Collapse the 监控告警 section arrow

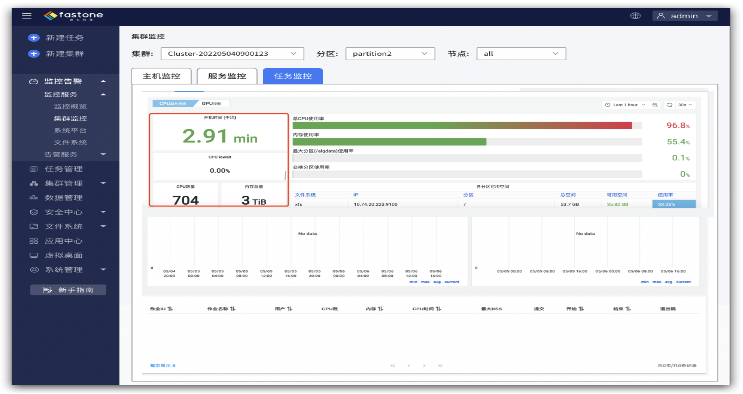click(x=103, y=82)
